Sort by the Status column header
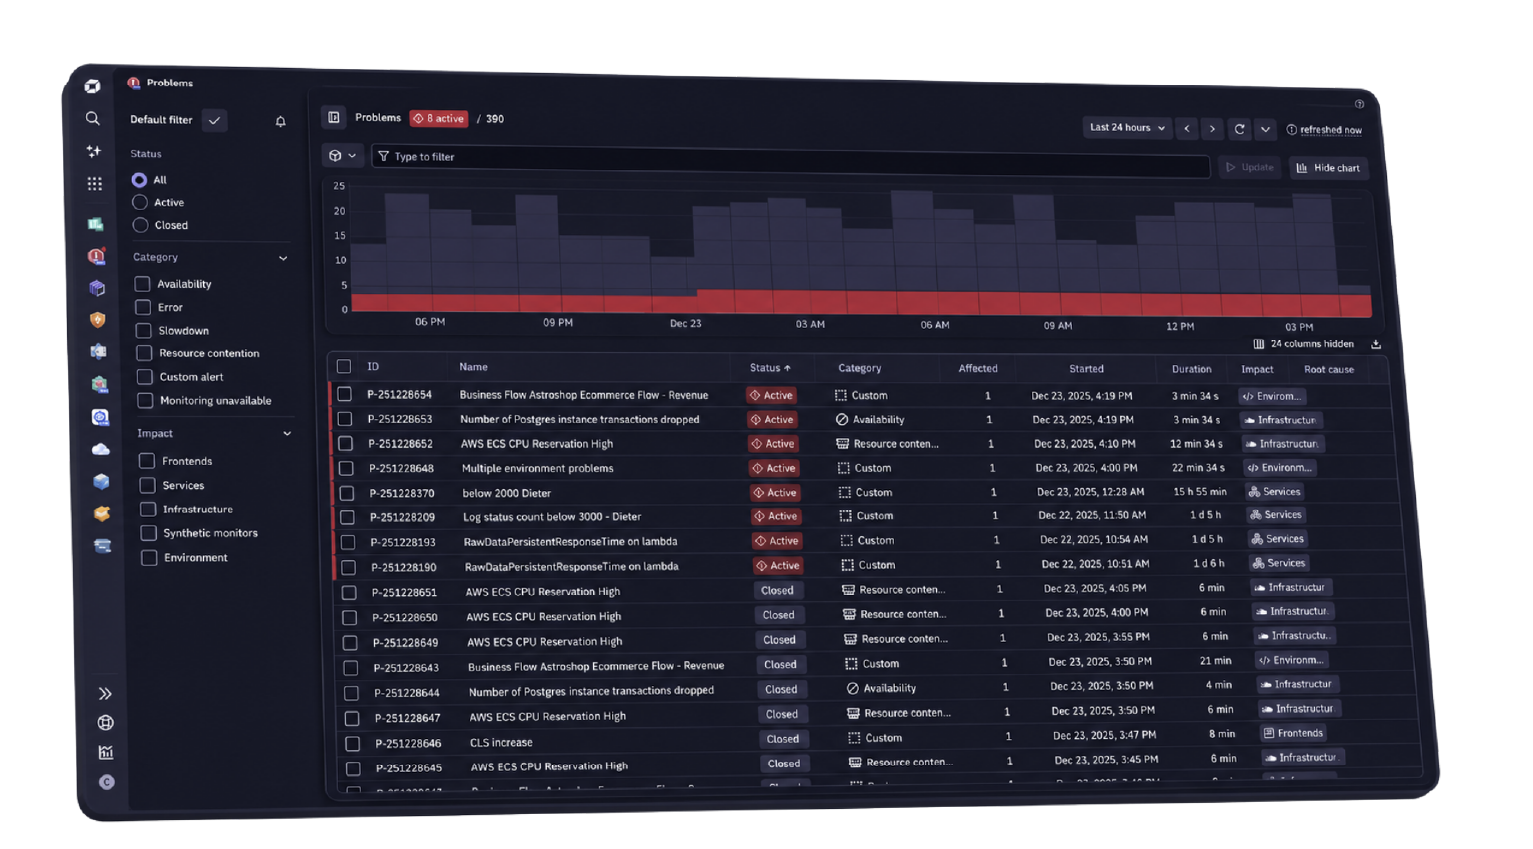Viewport: 1533px width, 849px height. [770, 368]
